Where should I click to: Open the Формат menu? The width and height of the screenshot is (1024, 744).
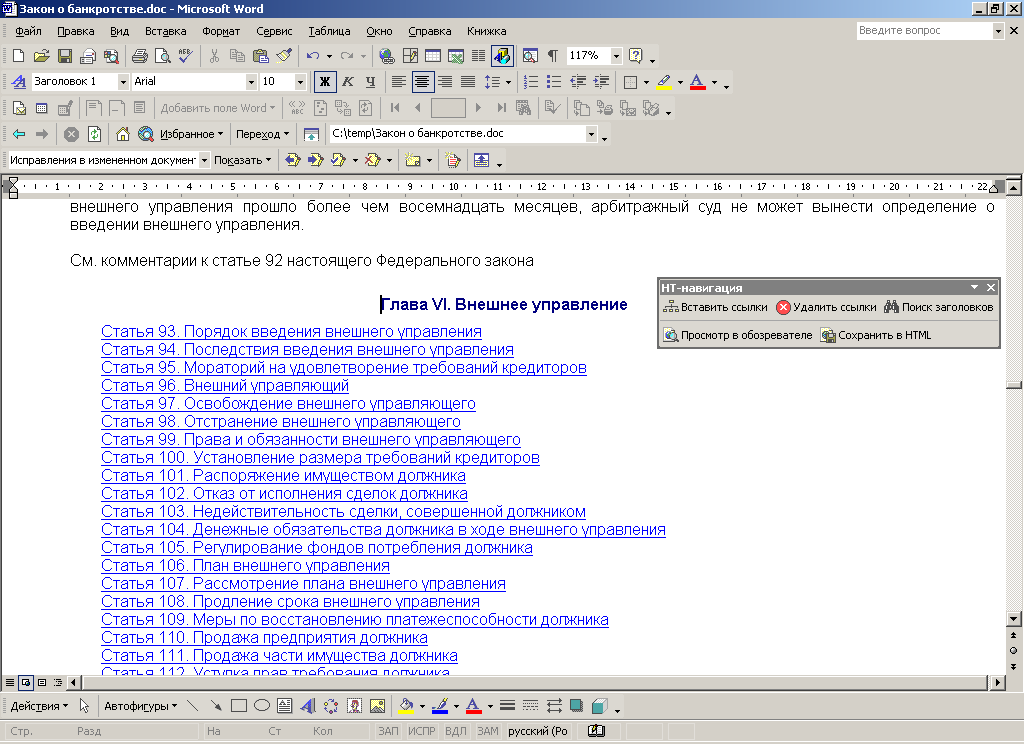[x=221, y=31]
